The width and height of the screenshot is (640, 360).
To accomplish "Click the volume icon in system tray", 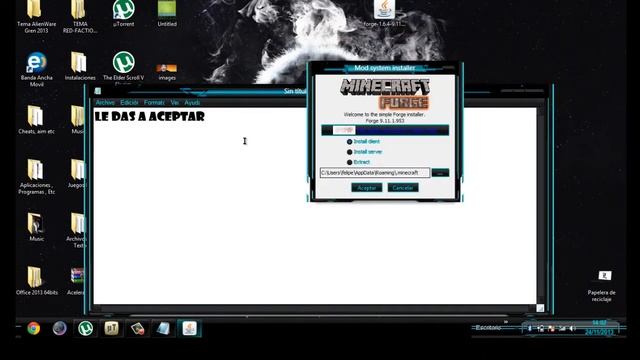I will (x=572, y=328).
